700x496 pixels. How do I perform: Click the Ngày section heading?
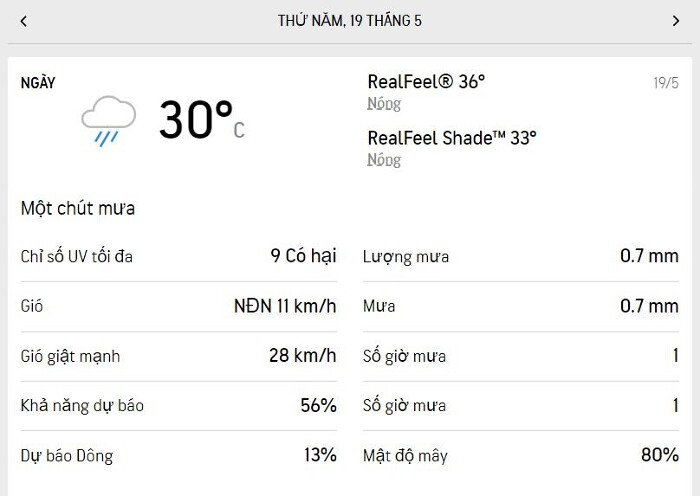[38, 83]
